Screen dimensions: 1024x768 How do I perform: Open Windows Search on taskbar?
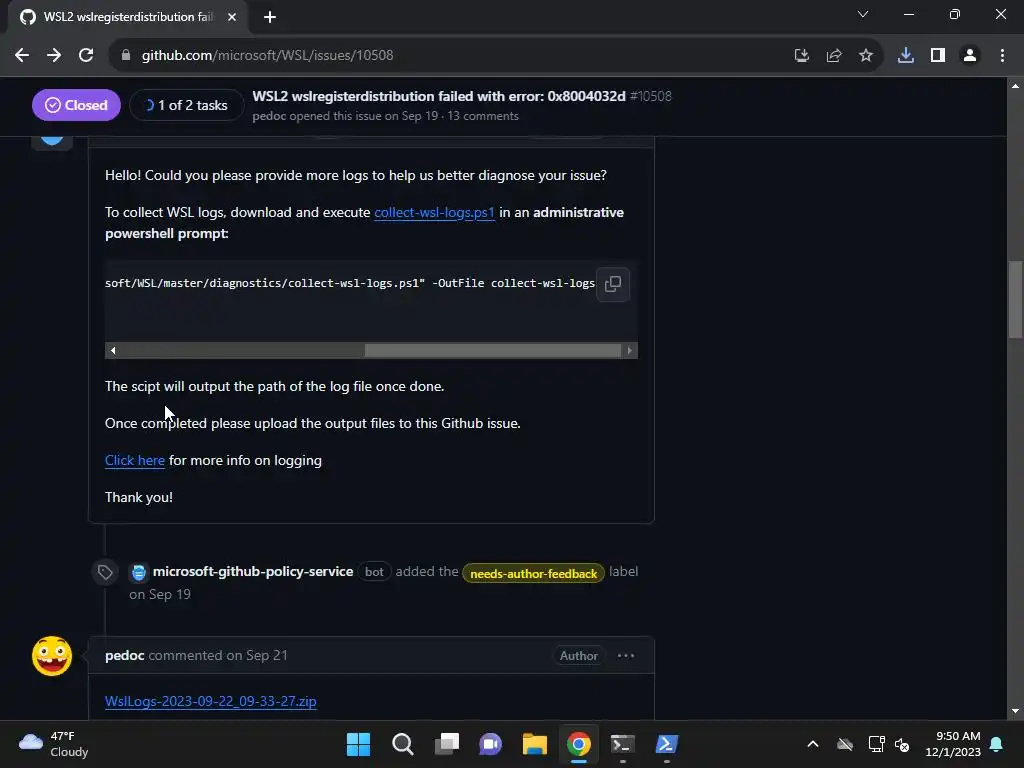[402, 744]
